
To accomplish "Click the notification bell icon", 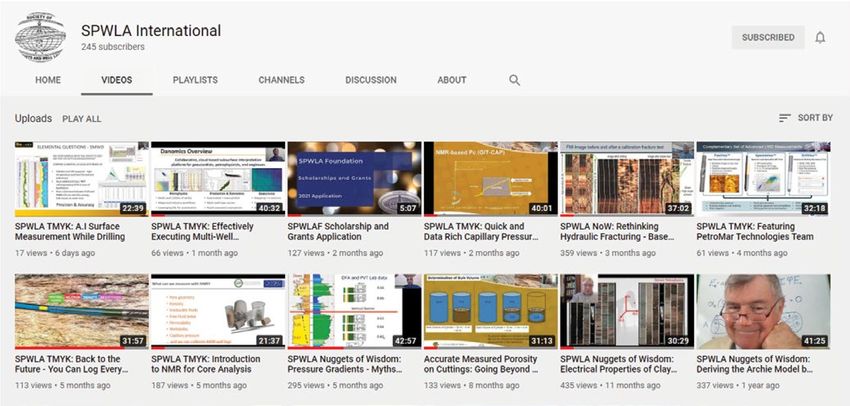I will click(820, 37).
